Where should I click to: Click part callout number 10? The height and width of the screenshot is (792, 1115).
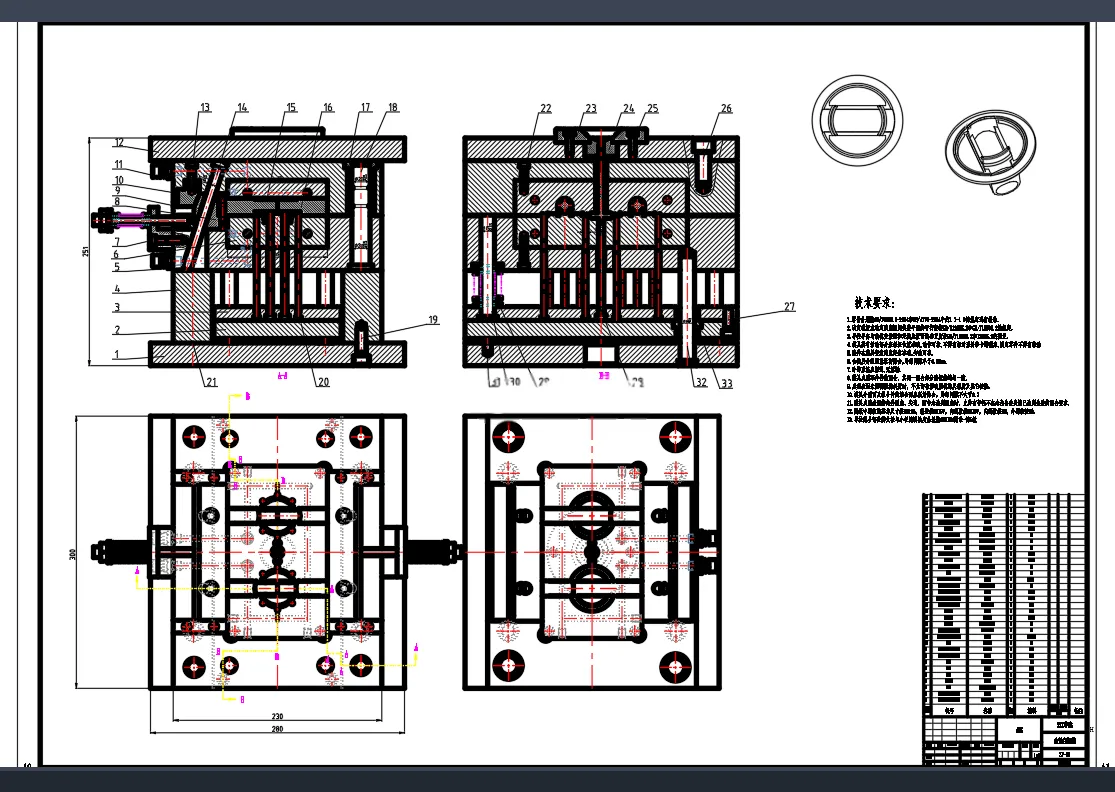(119, 180)
